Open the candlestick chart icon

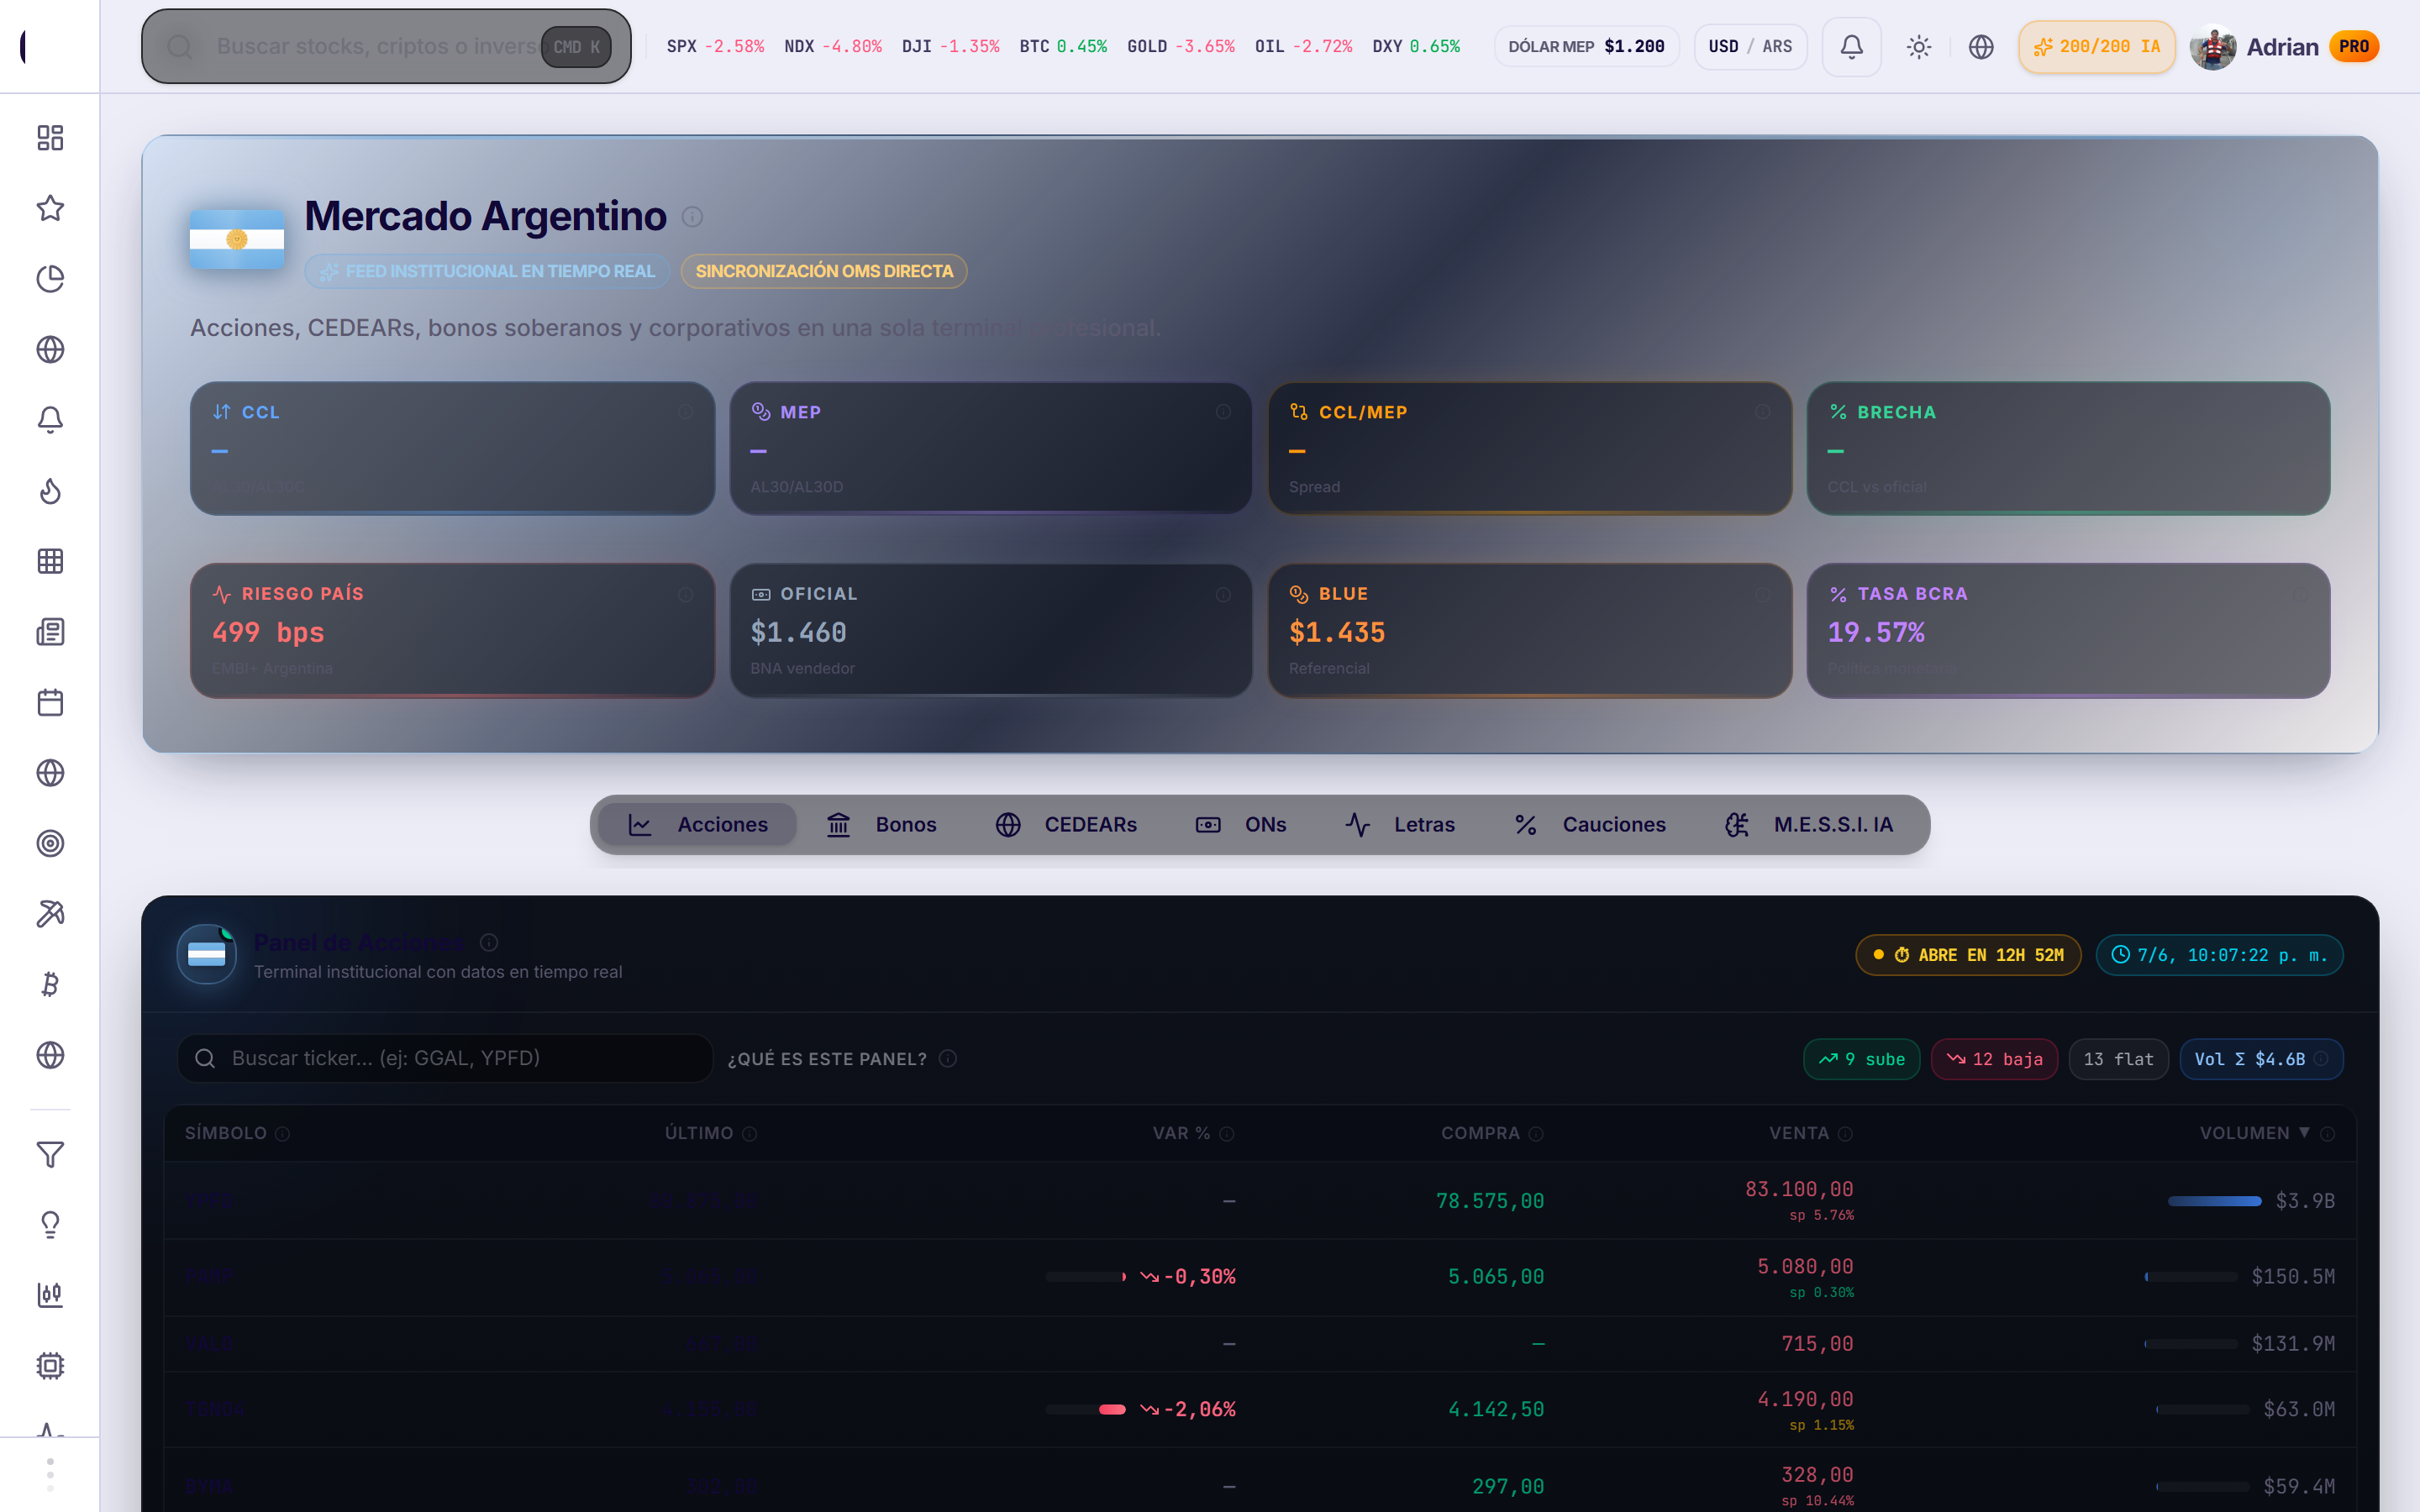tap(50, 1295)
